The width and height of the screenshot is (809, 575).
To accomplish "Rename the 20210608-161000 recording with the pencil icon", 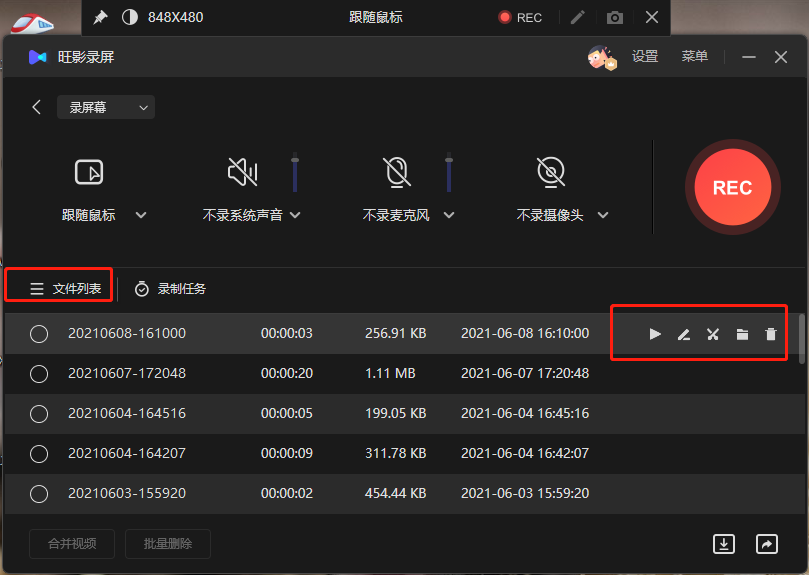I will [x=684, y=334].
